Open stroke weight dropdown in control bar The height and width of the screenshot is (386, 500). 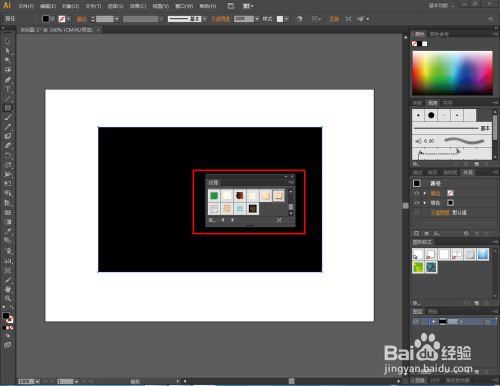pyautogui.click(x=117, y=19)
